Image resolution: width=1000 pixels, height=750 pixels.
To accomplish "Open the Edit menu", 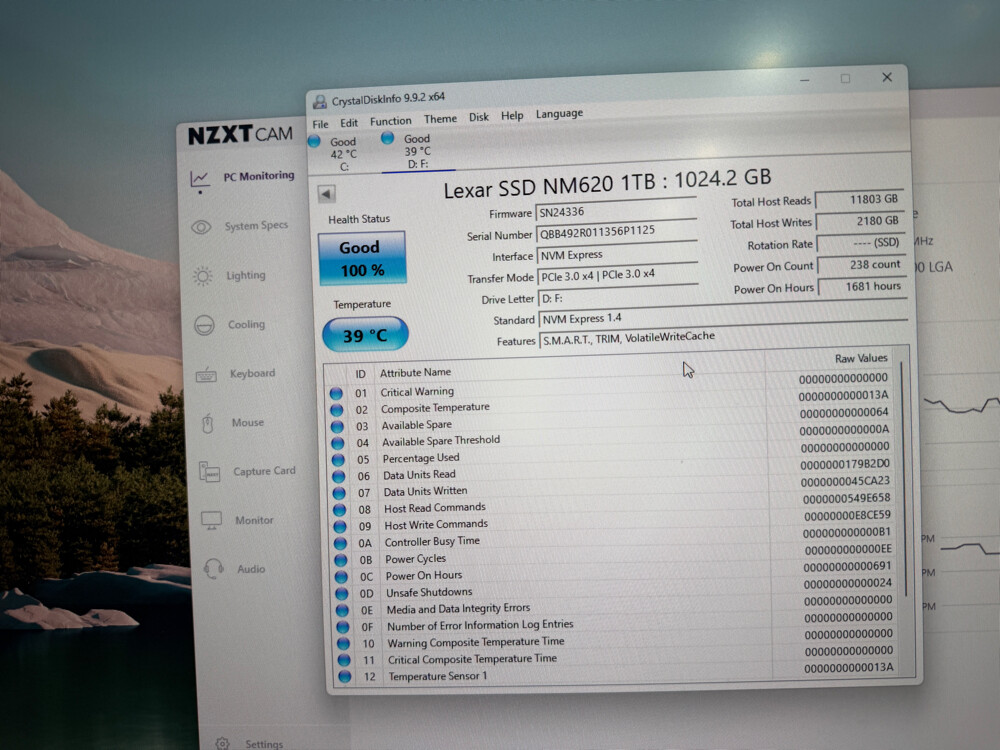I will (x=349, y=123).
